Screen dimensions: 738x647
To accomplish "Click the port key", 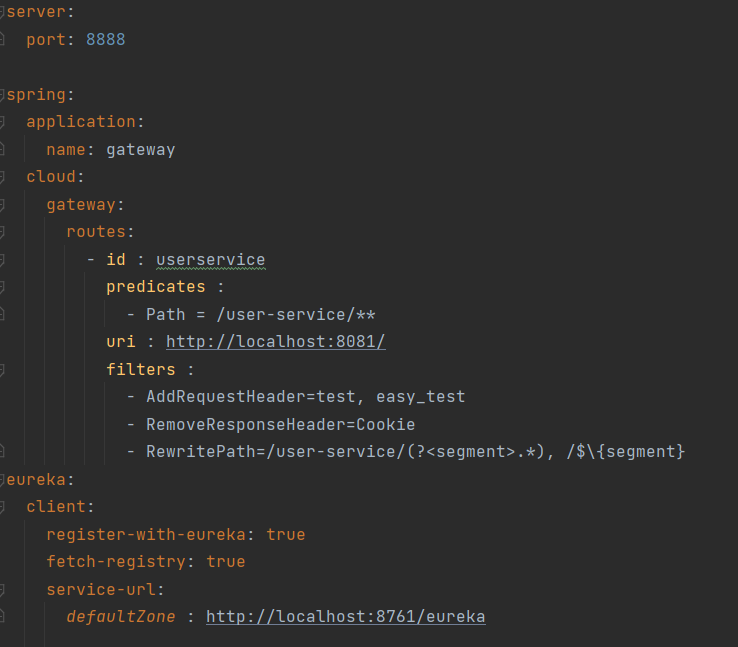I will pos(46,40).
